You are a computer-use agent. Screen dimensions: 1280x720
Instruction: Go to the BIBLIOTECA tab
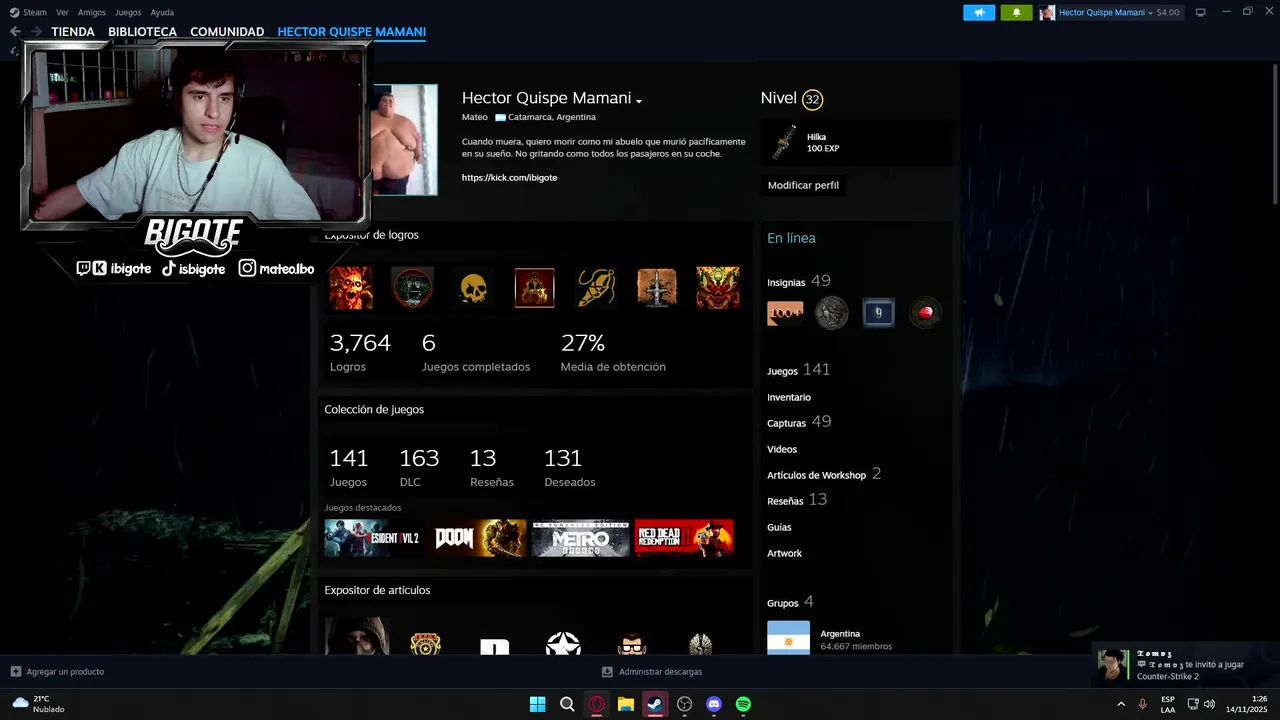142,32
